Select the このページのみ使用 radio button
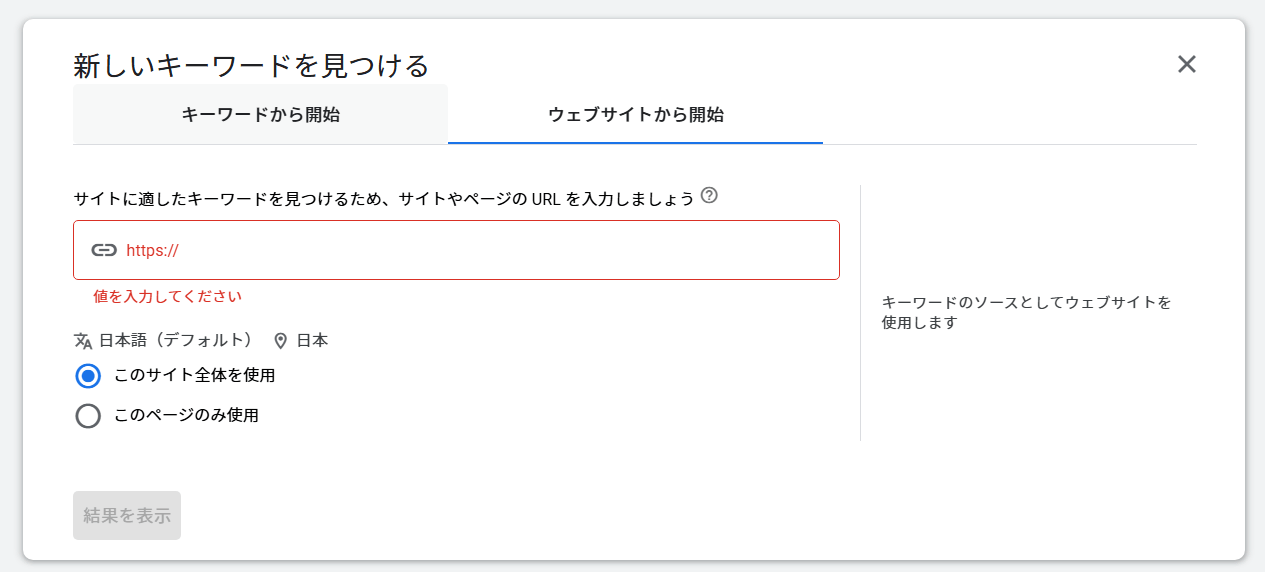 pyautogui.click(x=88, y=415)
